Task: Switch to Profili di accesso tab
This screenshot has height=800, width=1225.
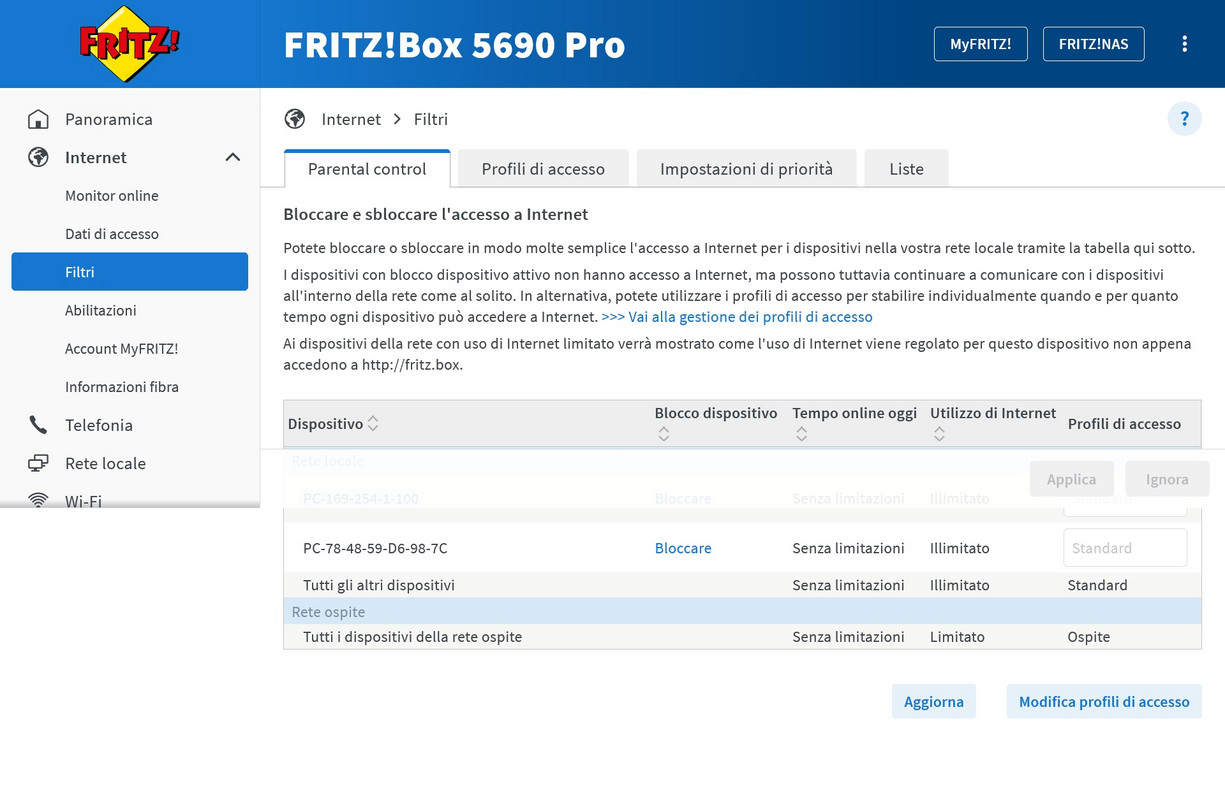Action: coord(543,169)
